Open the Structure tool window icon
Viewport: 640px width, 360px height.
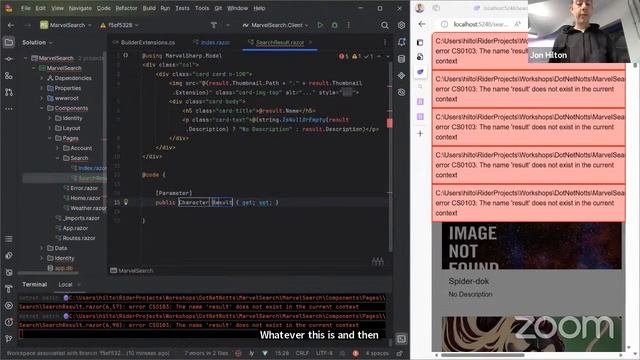[9, 76]
